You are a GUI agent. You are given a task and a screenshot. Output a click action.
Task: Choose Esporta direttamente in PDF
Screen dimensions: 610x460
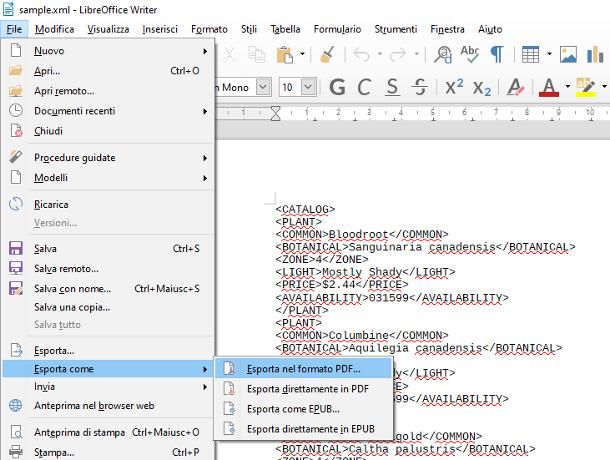coord(303,389)
